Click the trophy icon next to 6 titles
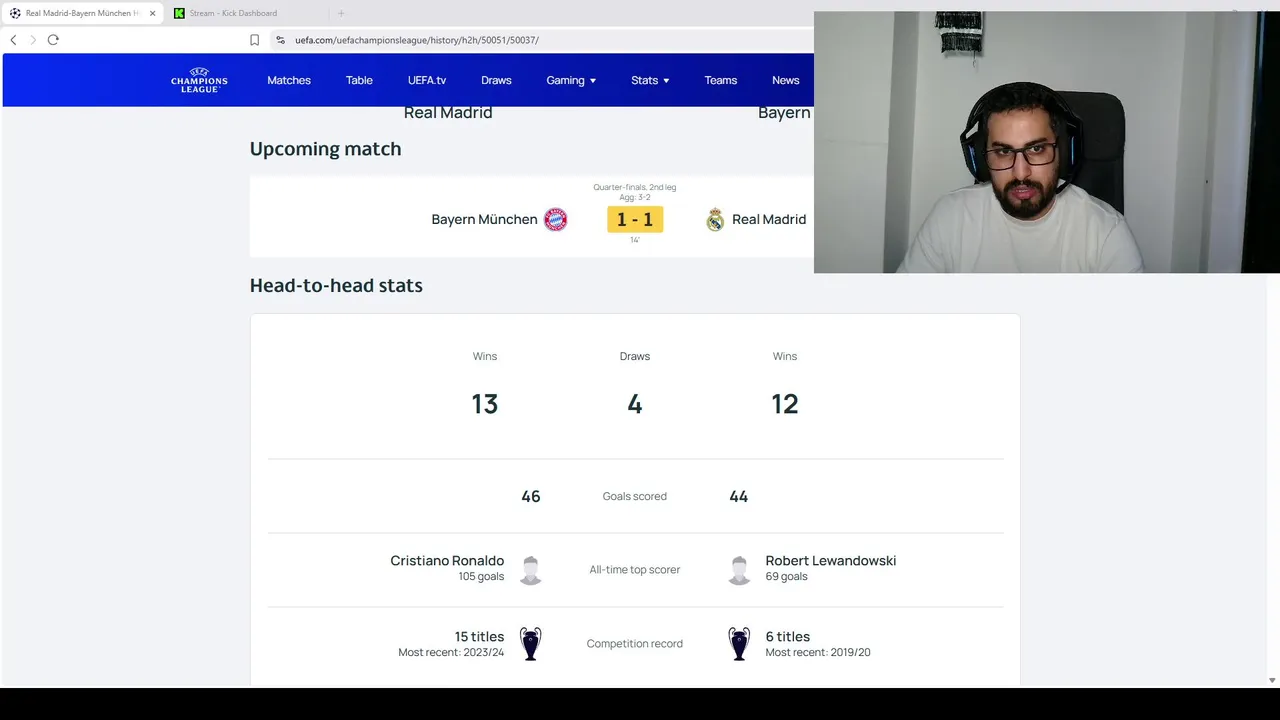Screen dimensions: 1280x720 point(739,643)
